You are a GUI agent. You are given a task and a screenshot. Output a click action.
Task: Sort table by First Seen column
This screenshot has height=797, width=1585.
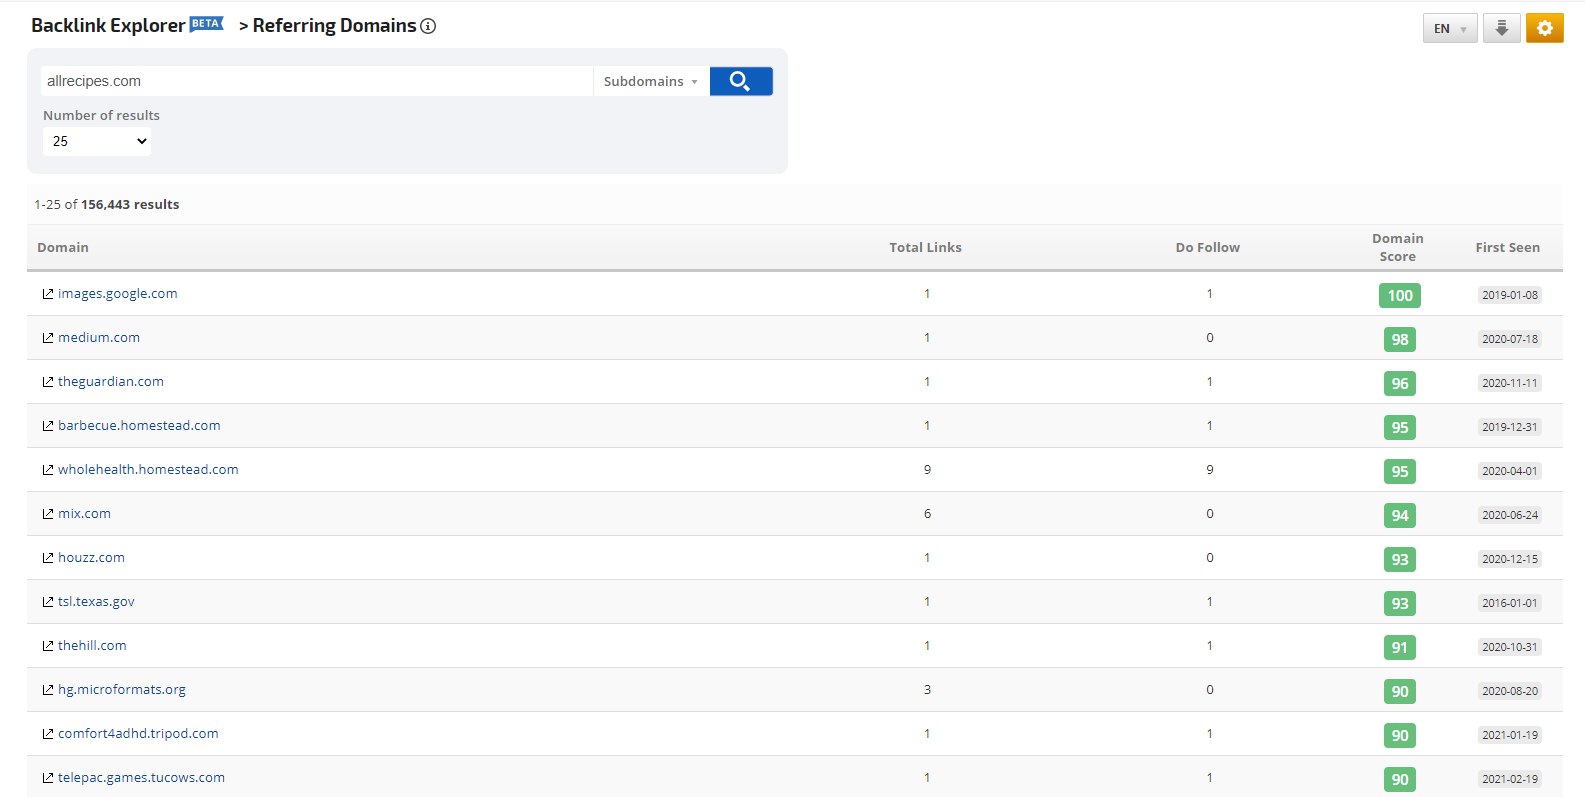click(1507, 247)
